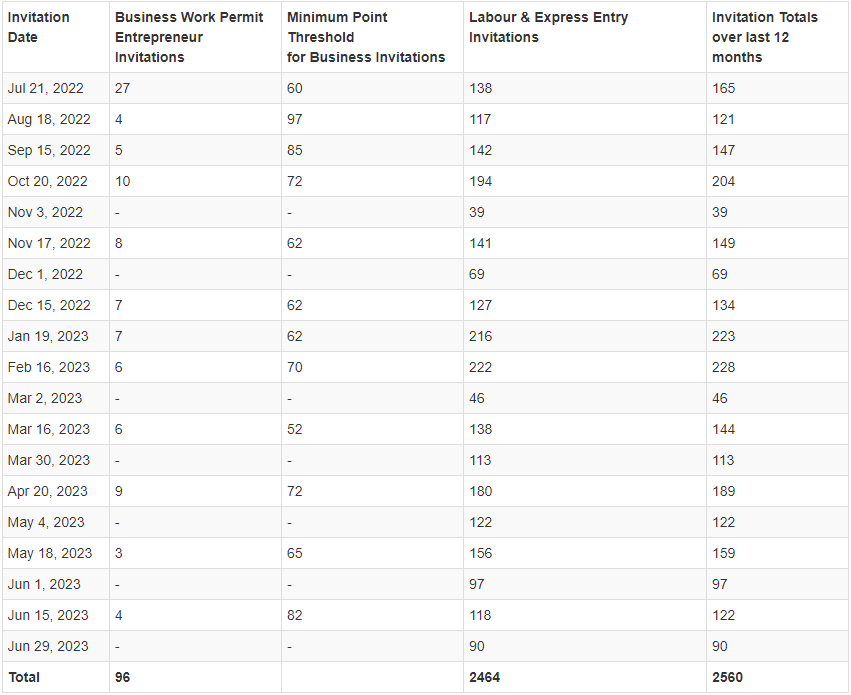Select the Jun 29, 2023 date cell
Viewport: 851px width, 695px height.
(x=48, y=646)
